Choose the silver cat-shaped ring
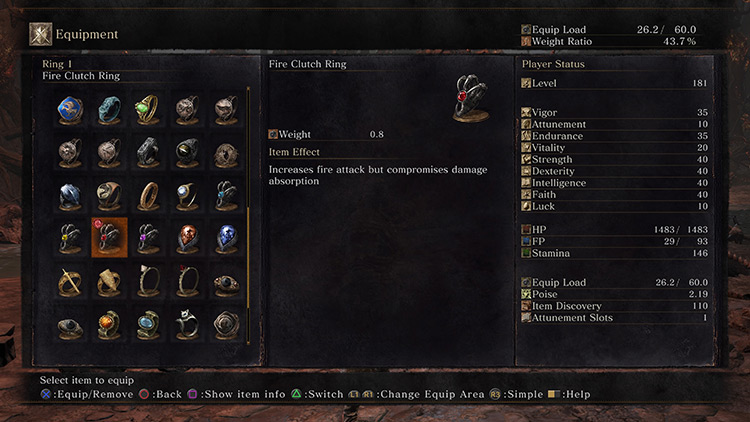Image resolution: width=750 pixels, height=422 pixels. 188,324
